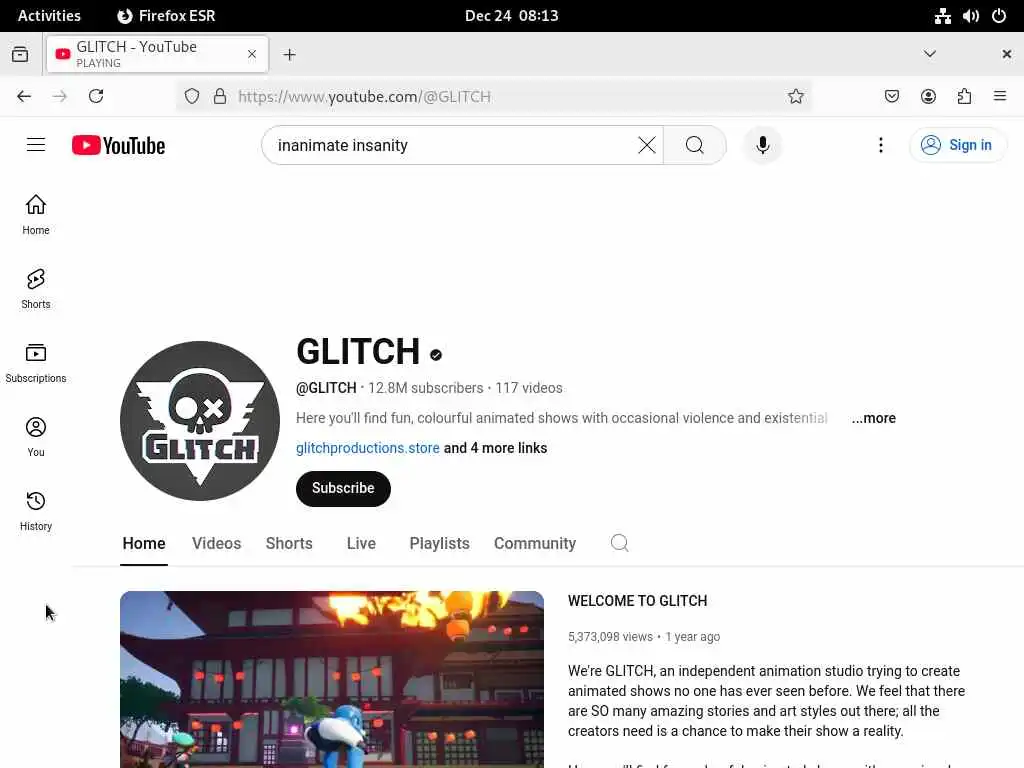Viewport: 1024px width, 768px height.
Task: Click the magnifier search button
Action: coord(694,145)
